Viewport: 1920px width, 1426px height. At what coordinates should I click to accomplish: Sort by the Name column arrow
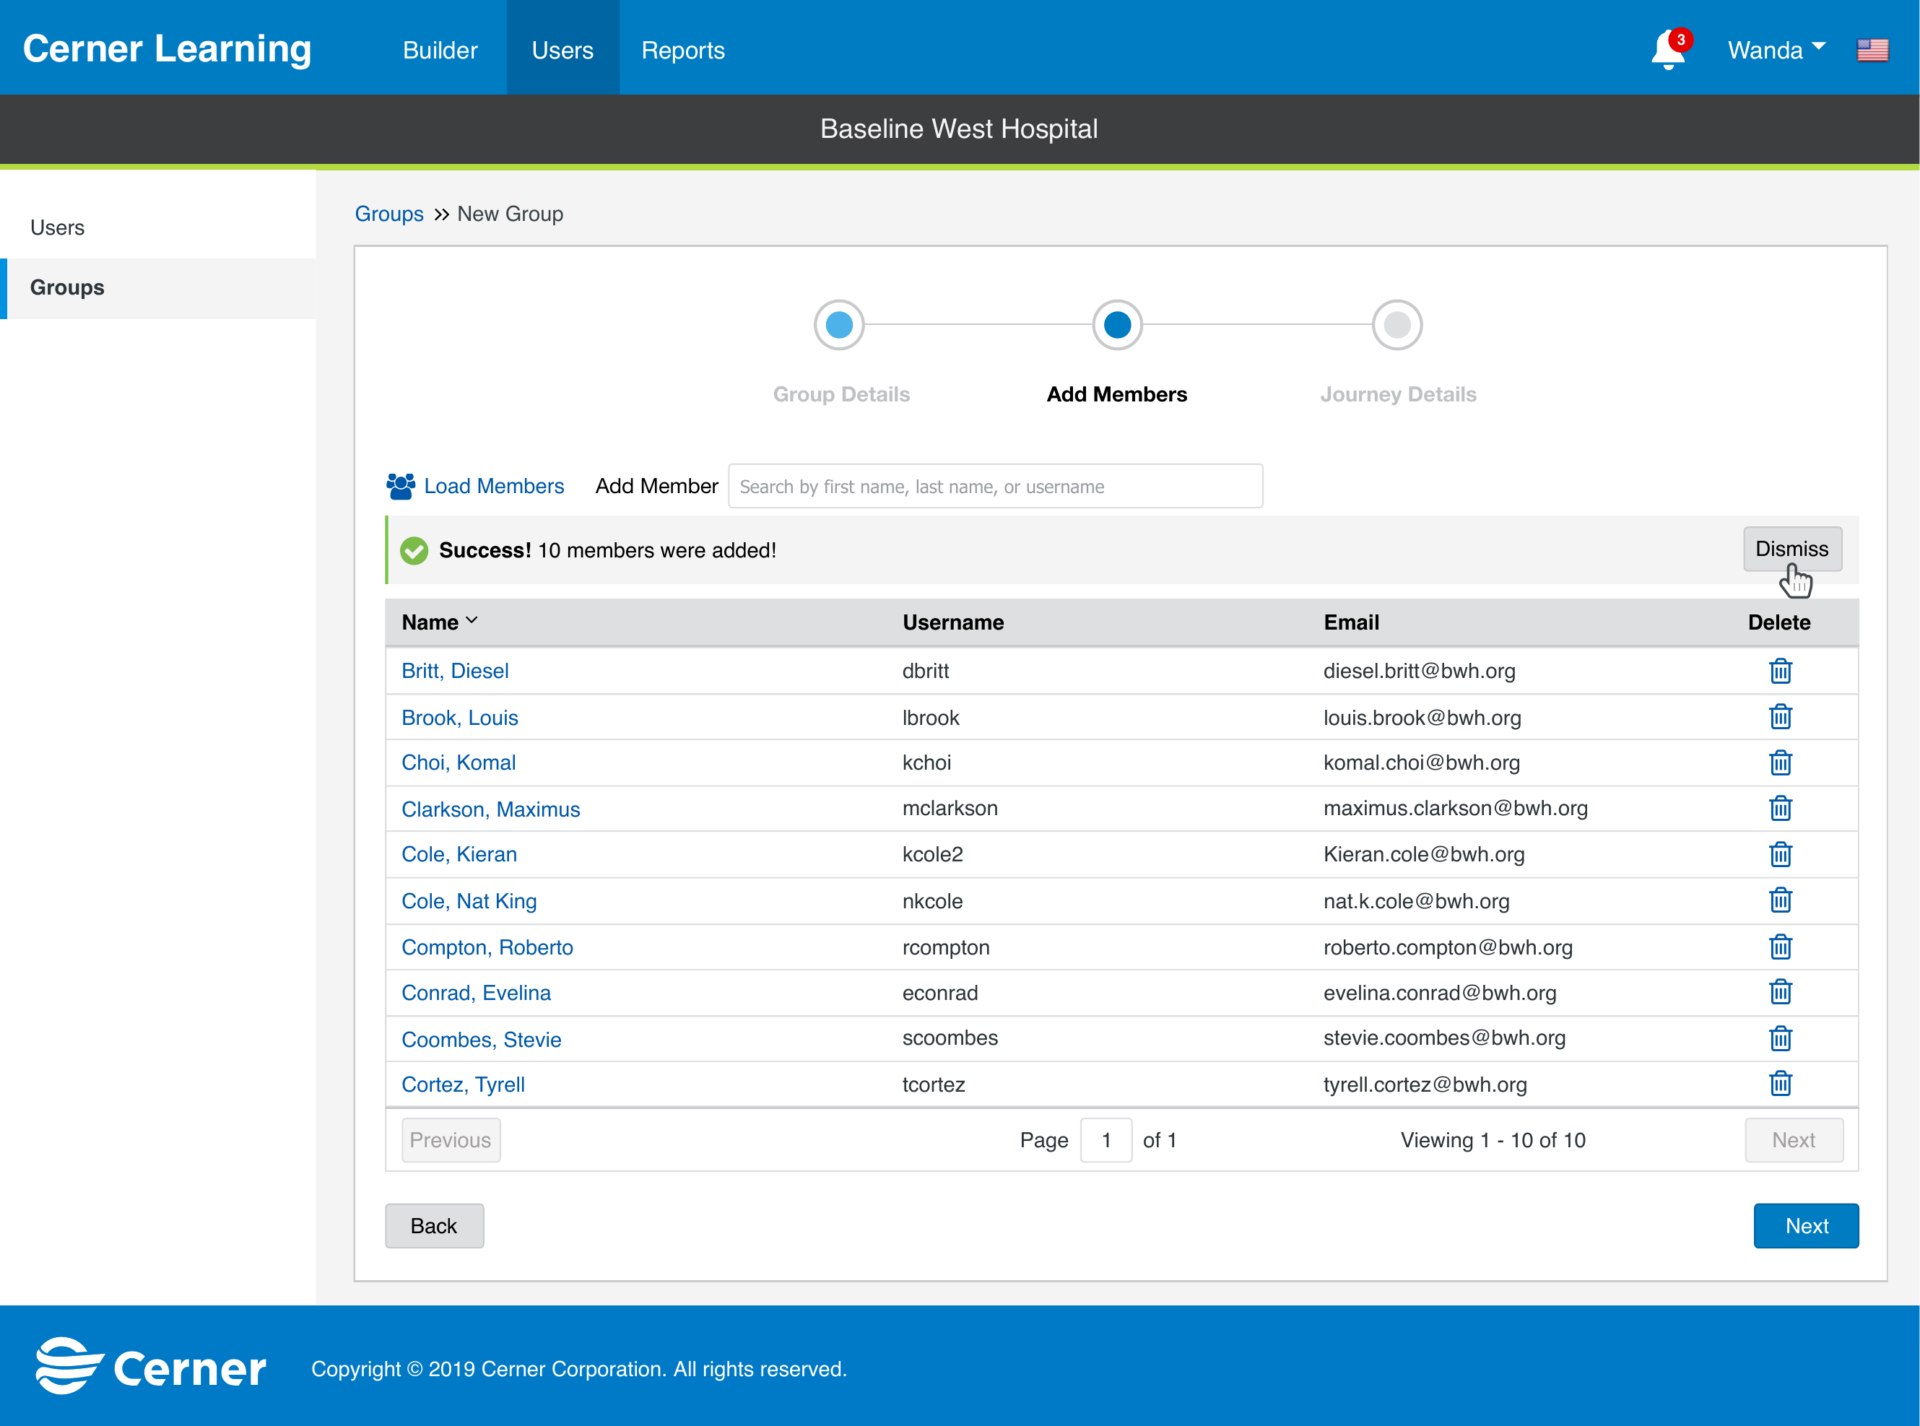[472, 621]
